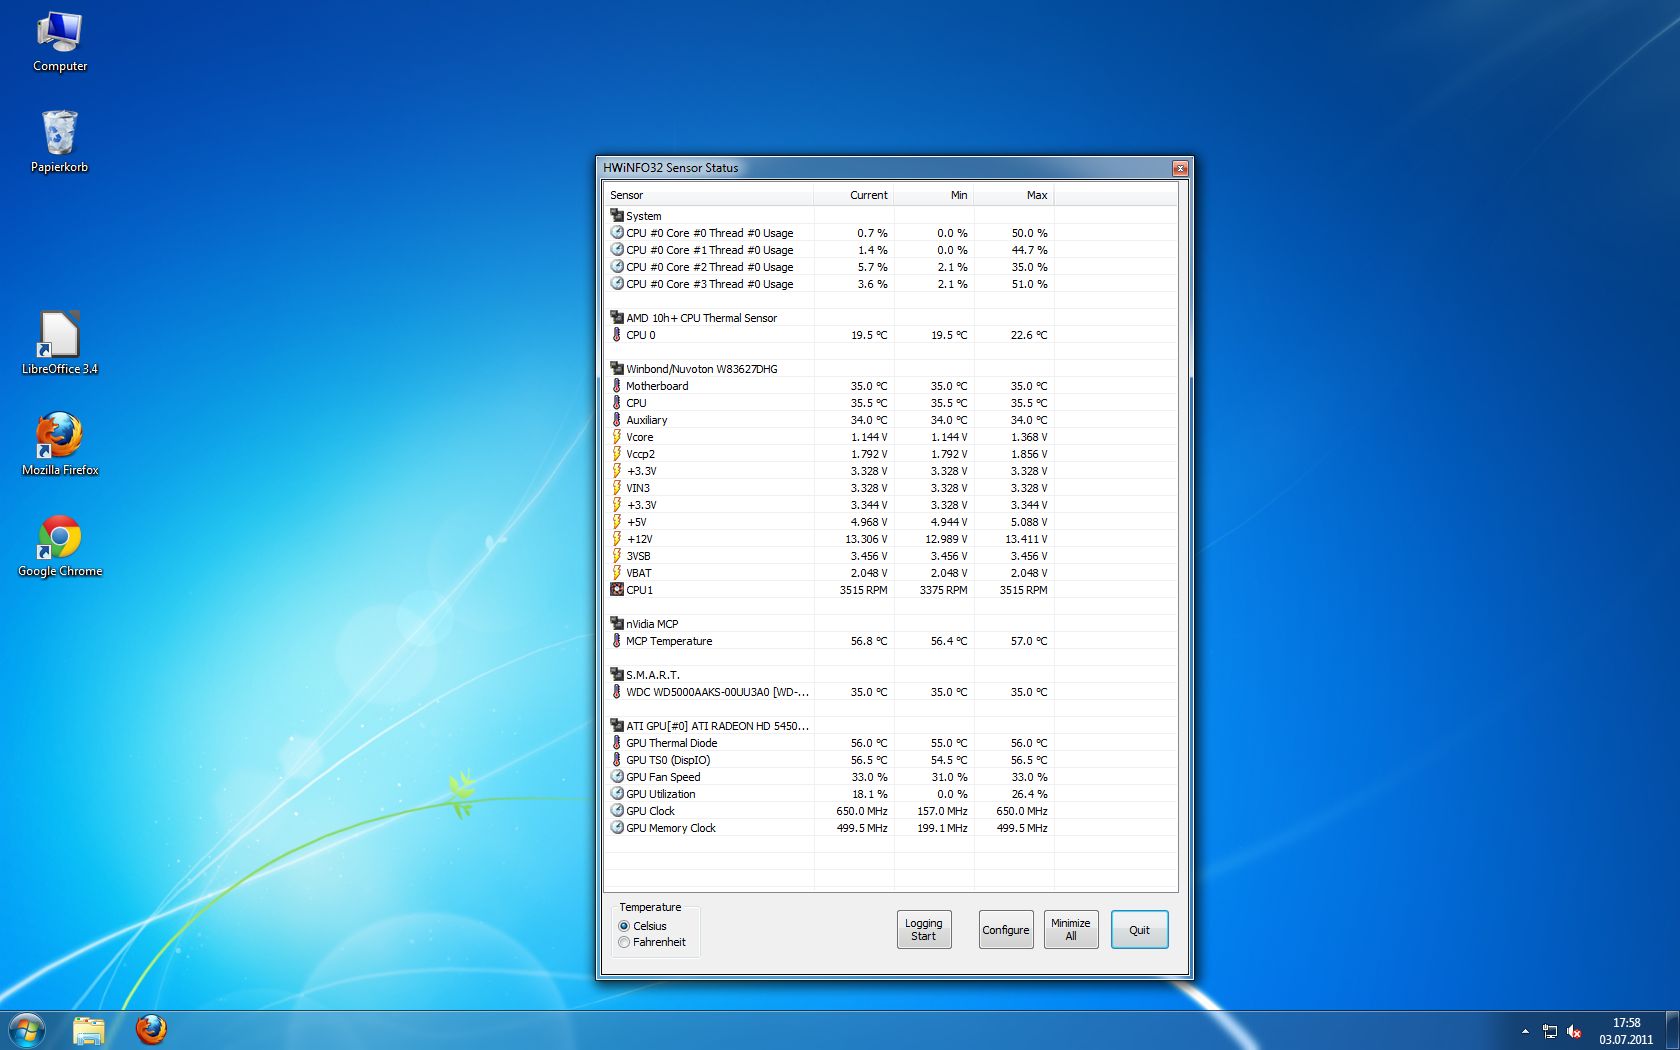Click the network icon in system tray

coord(1550,1031)
